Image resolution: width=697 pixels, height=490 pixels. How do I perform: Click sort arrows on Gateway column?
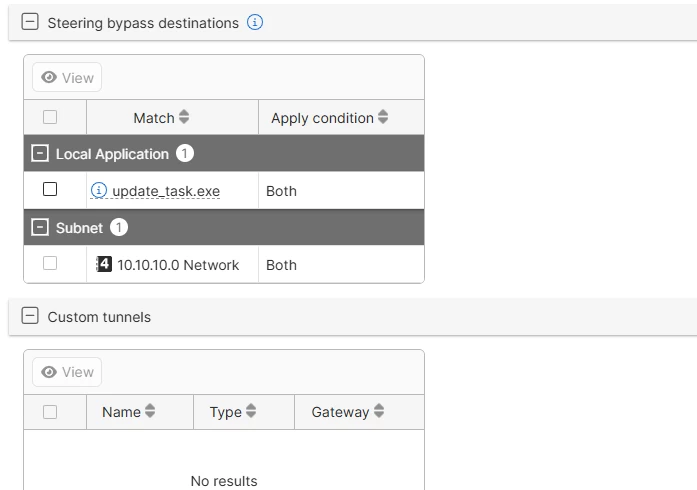379,411
